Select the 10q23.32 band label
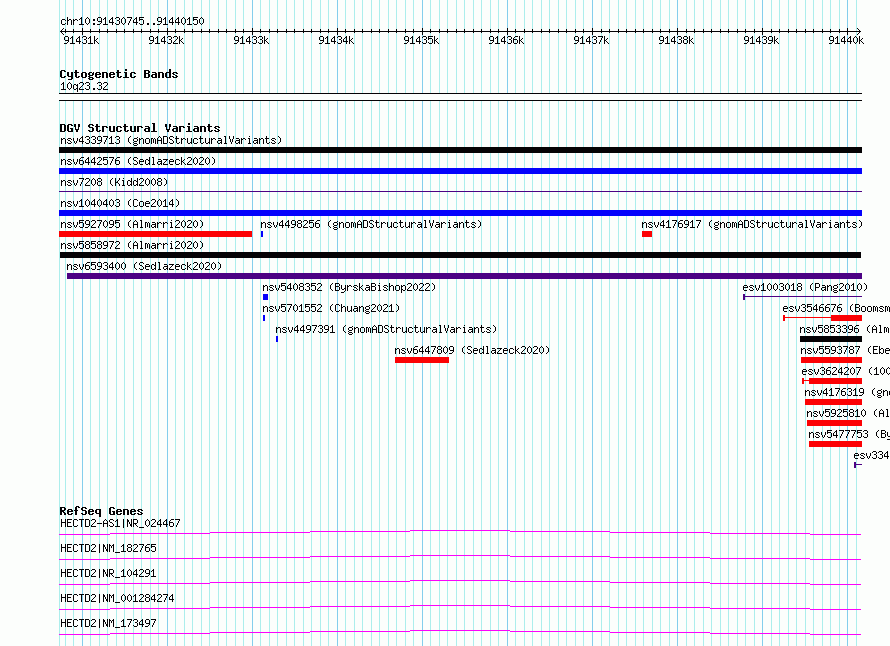This screenshot has height=646, width=890. pyautogui.click(x=84, y=86)
